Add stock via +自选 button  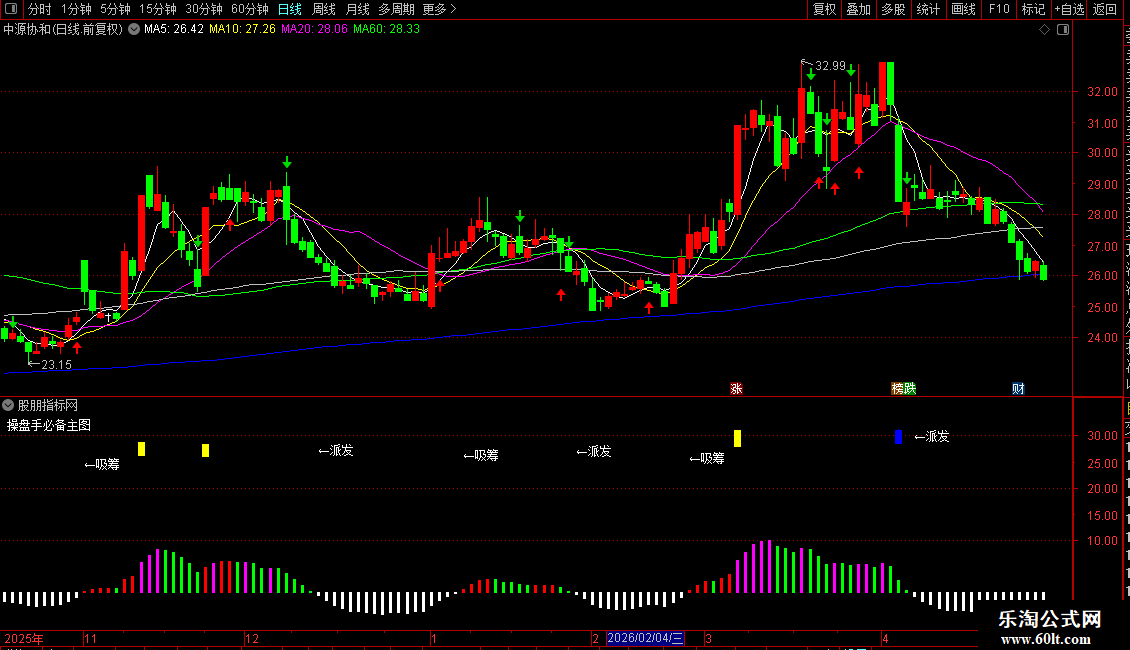[1069, 9]
